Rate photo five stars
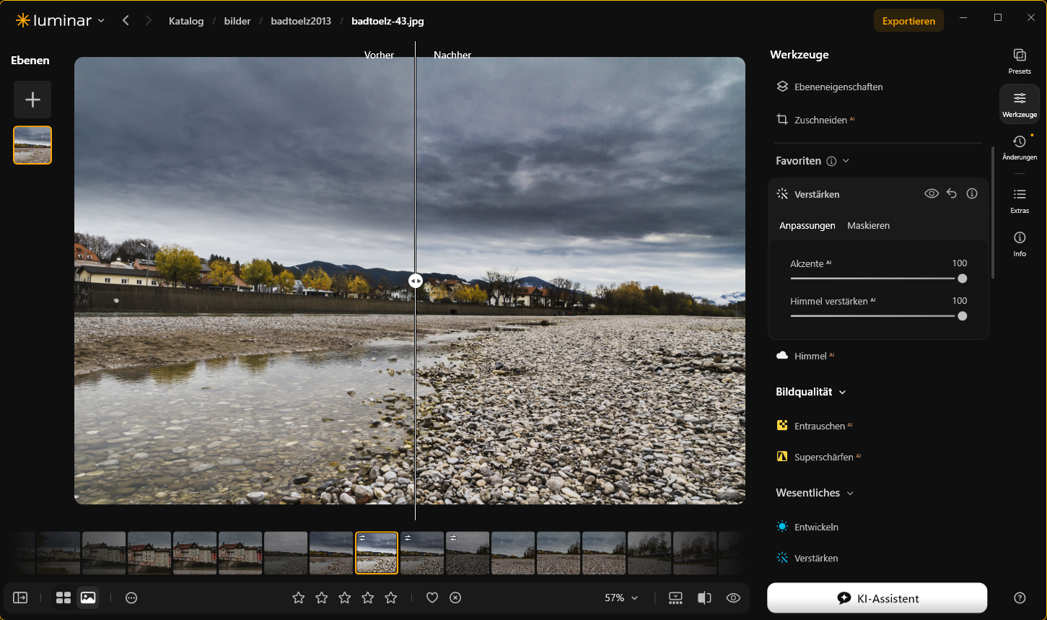This screenshot has height=620, width=1047. [x=391, y=598]
